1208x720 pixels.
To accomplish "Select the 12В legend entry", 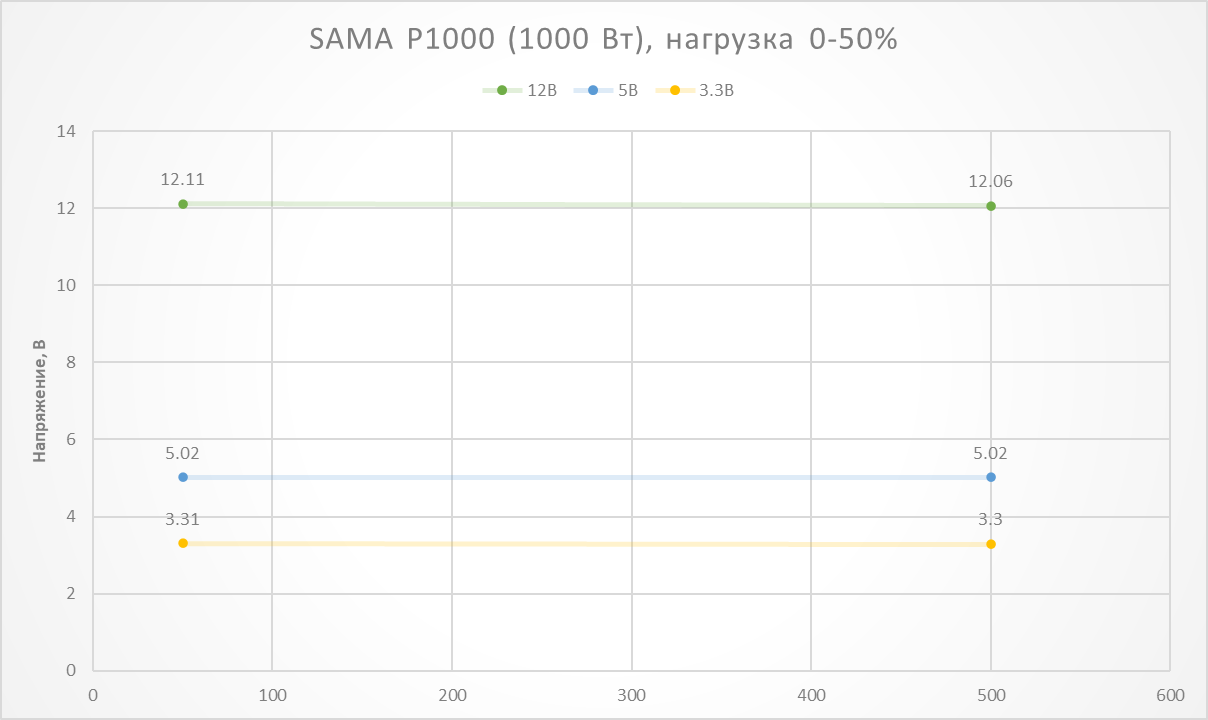I will pos(541,90).
